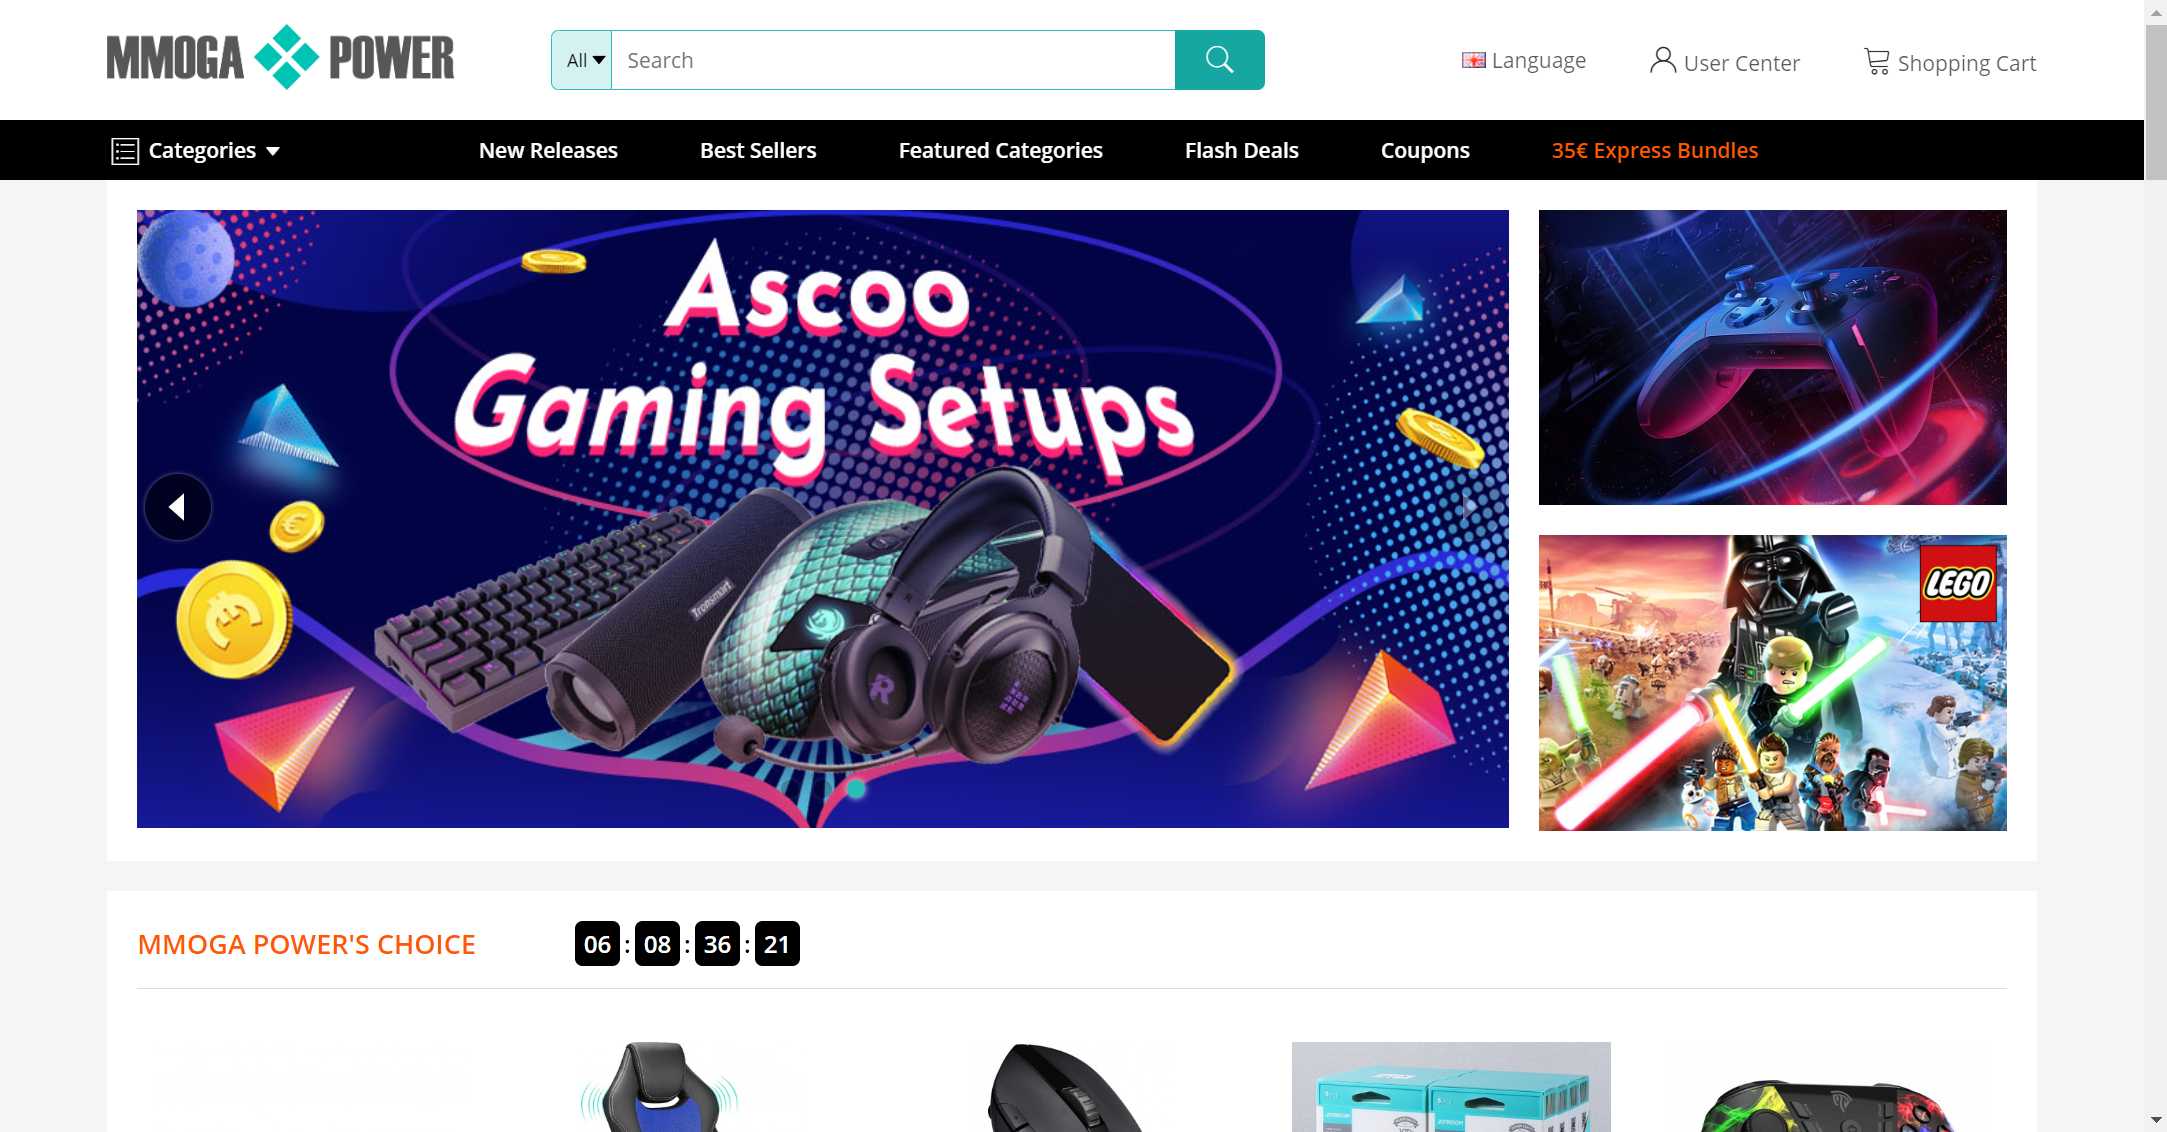
Task: Open the Shopping Cart icon
Action: pyautogui.click(x=1877, y=62)
